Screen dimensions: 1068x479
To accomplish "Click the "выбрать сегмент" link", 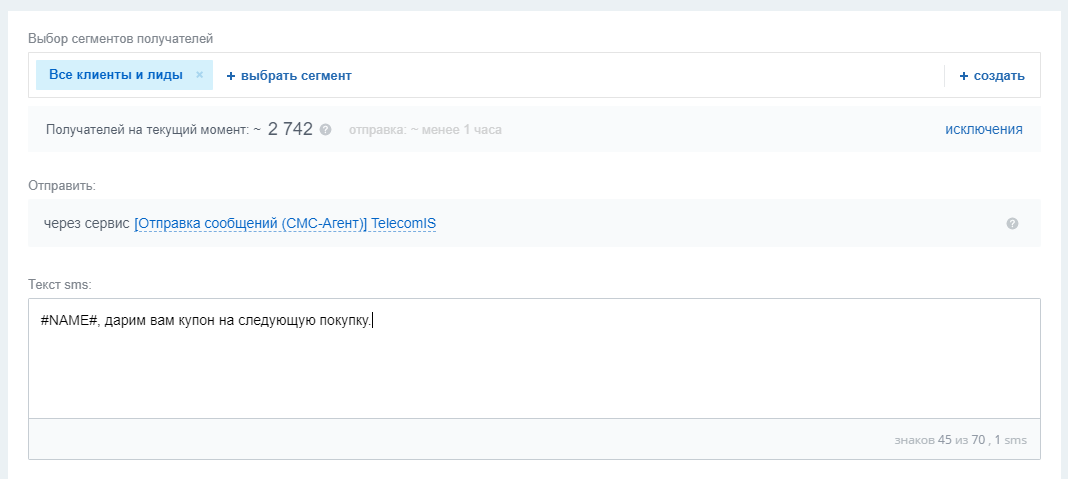I will pyautogui.click(x=296, y=75).
